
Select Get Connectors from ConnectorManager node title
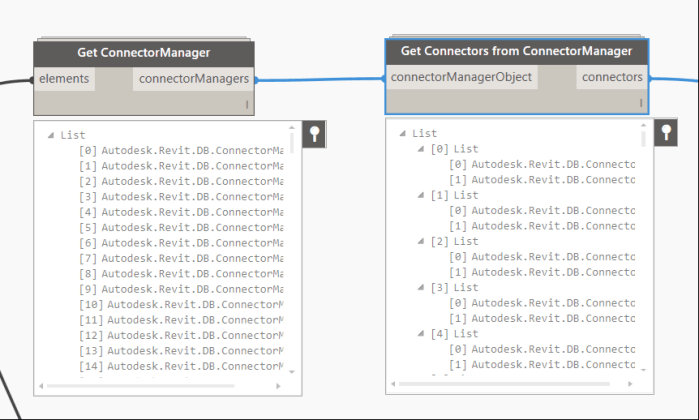(516, 50)
